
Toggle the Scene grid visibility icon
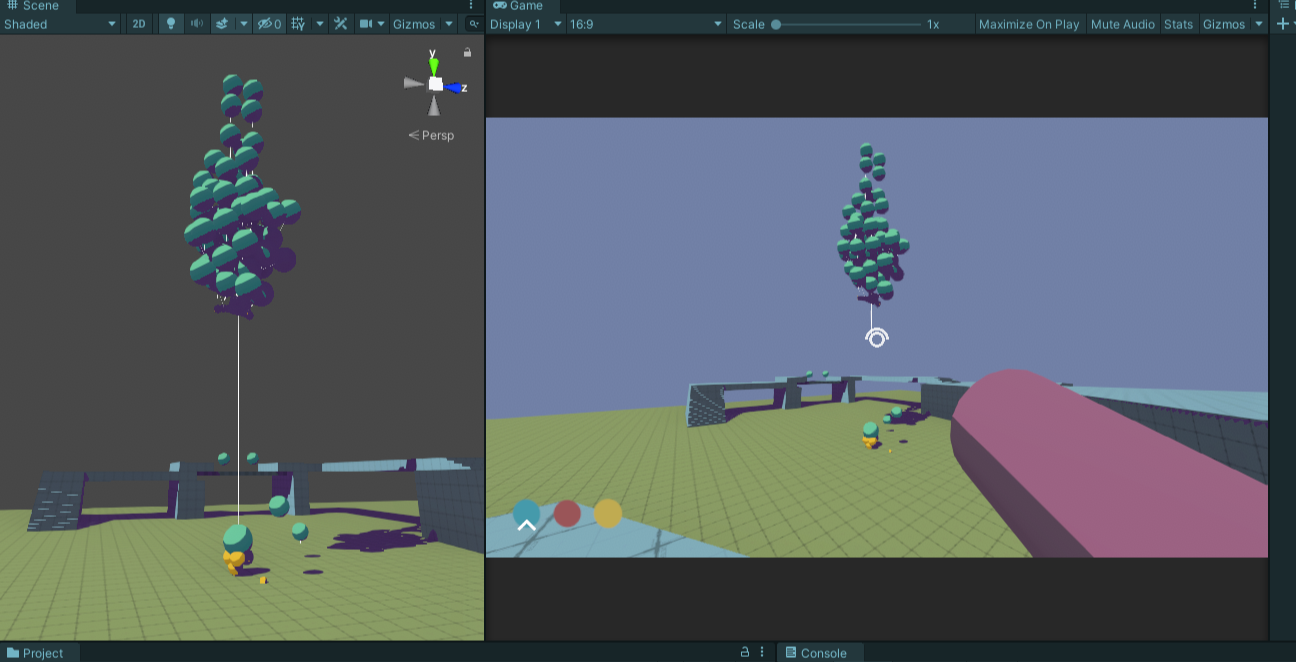(x=299, y=24)
